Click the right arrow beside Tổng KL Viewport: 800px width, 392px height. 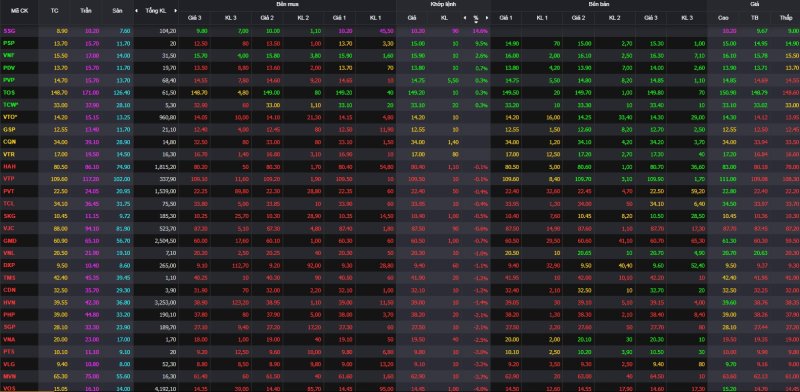tap(176, 11)
